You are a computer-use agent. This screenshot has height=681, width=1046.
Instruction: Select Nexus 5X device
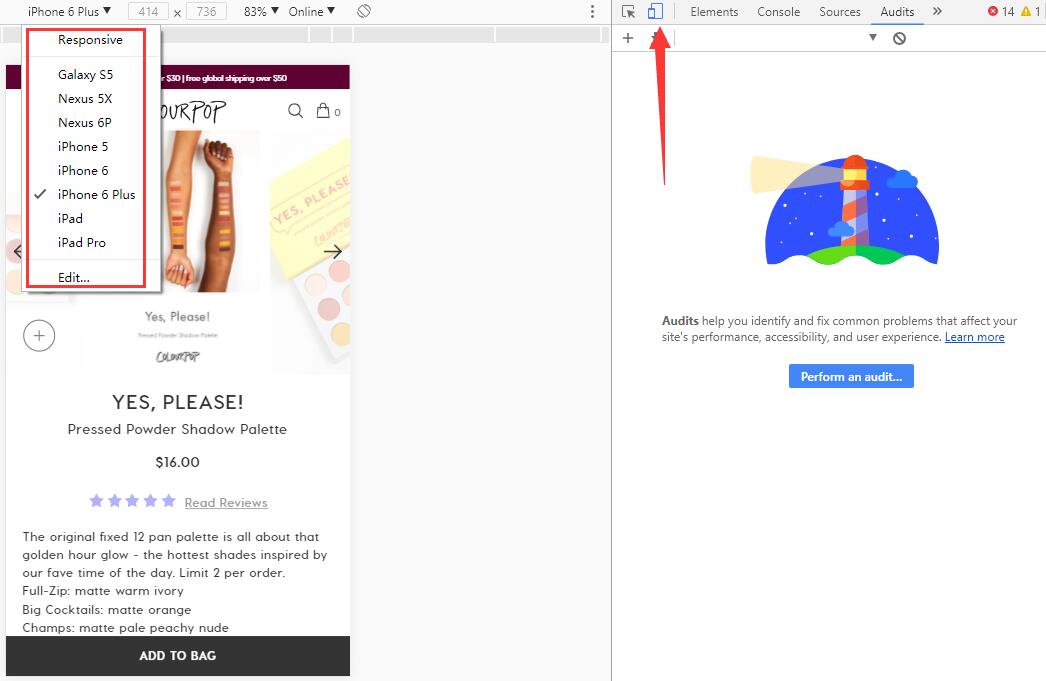pos(92,99)
